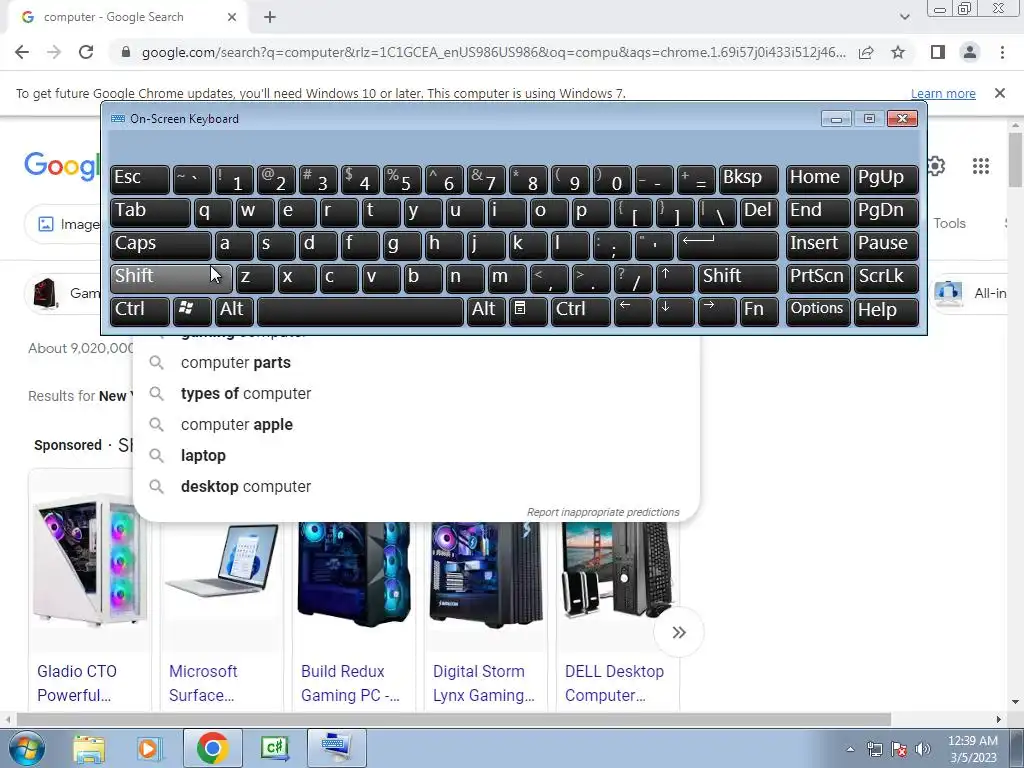Open On-Screen Keyboard Options
The width and height of the screenshot is (1024, 768).
tap(818, 311)
